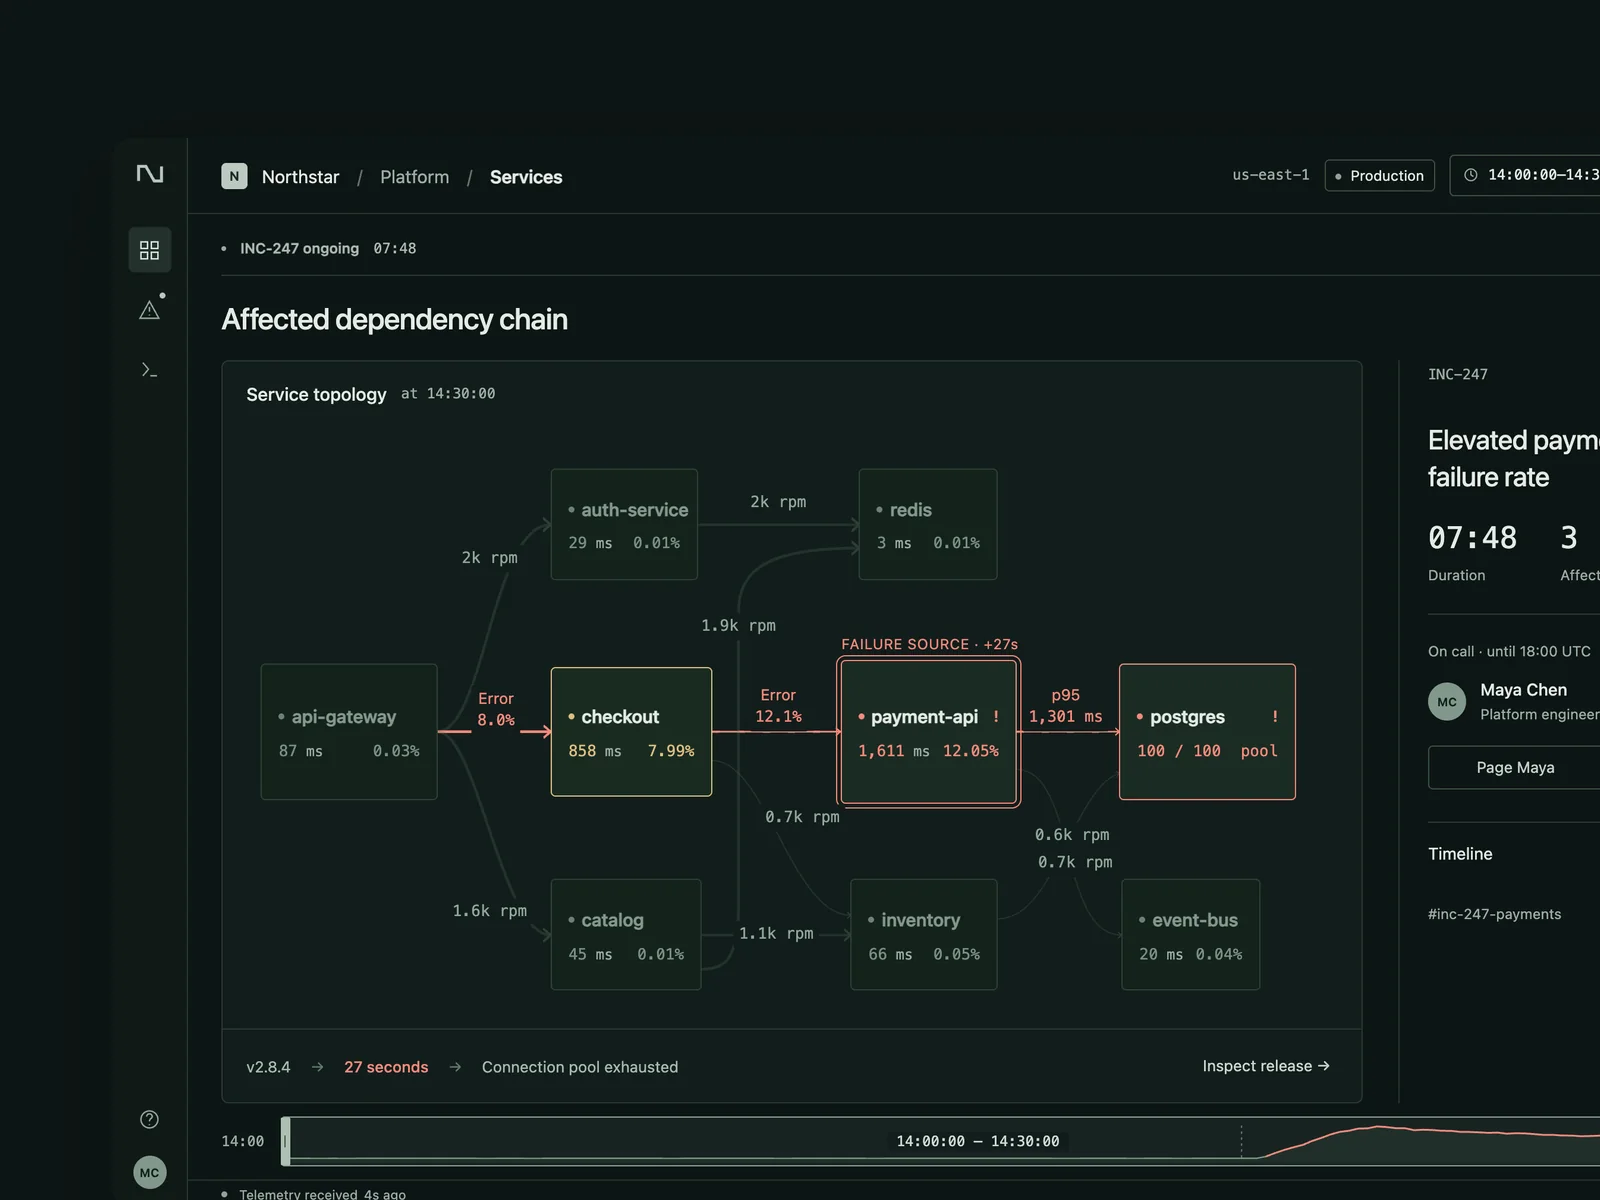1600x1200 pixels.
Task: Click the clock icon in time range
Action: click(1471, 175)
